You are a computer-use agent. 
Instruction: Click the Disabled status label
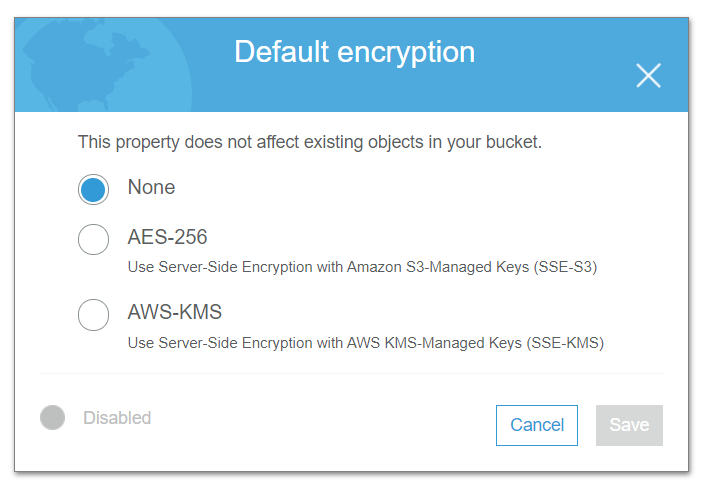click(117, 418)
